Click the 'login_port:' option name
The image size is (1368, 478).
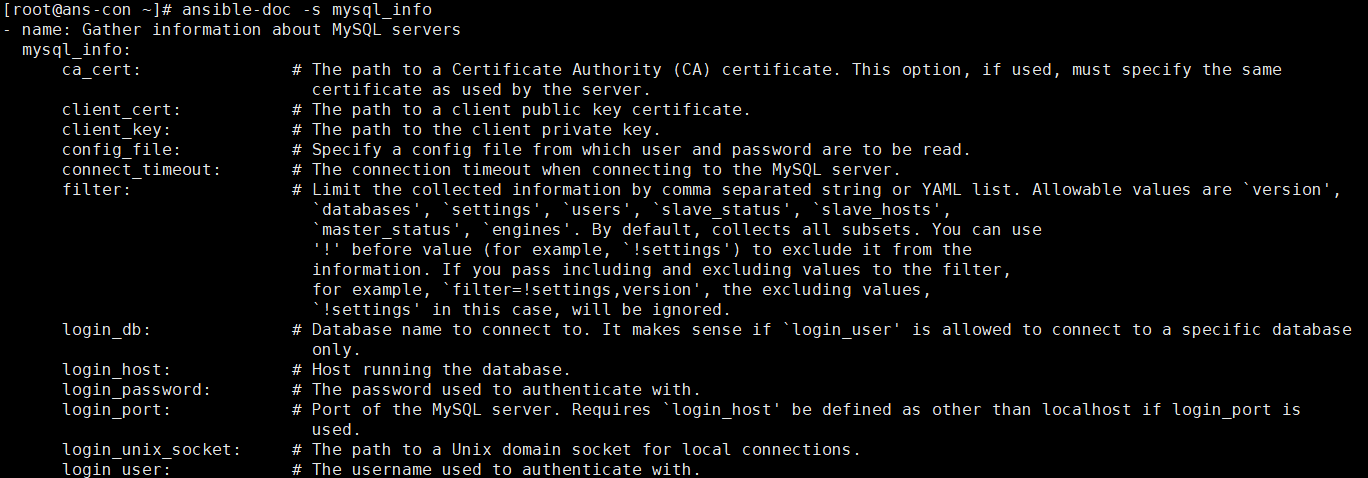click(117, 410)
